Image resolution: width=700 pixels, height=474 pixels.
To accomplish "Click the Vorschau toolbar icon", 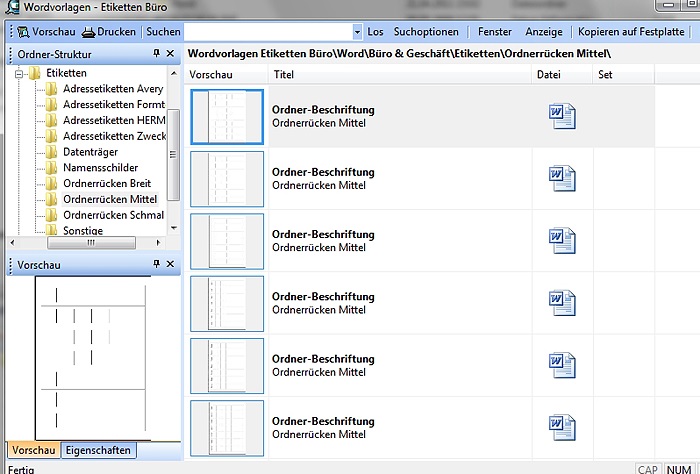I will (20, 32).
